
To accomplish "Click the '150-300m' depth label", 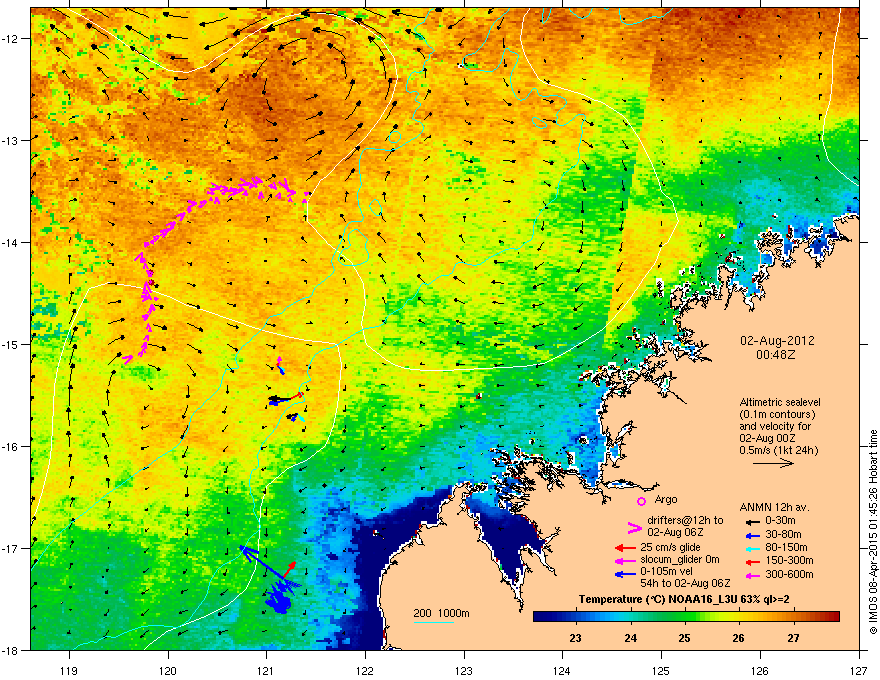I will pyautogui.click(x=789, y=560).
